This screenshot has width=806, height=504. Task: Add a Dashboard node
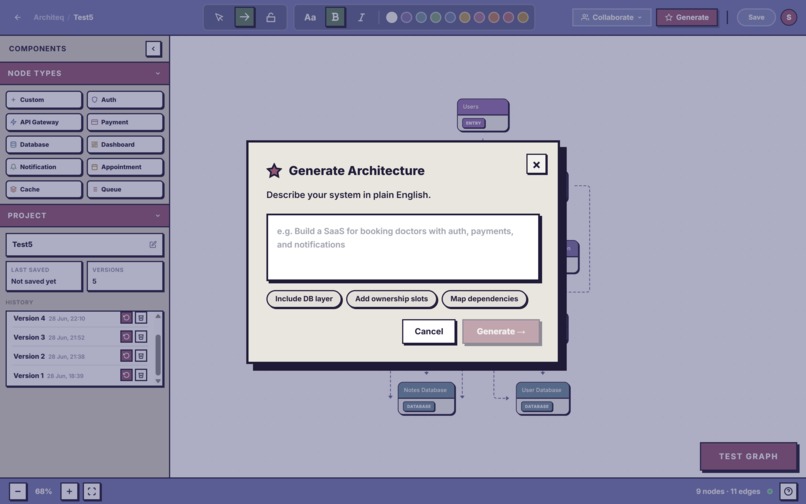[x=125, y=145]
